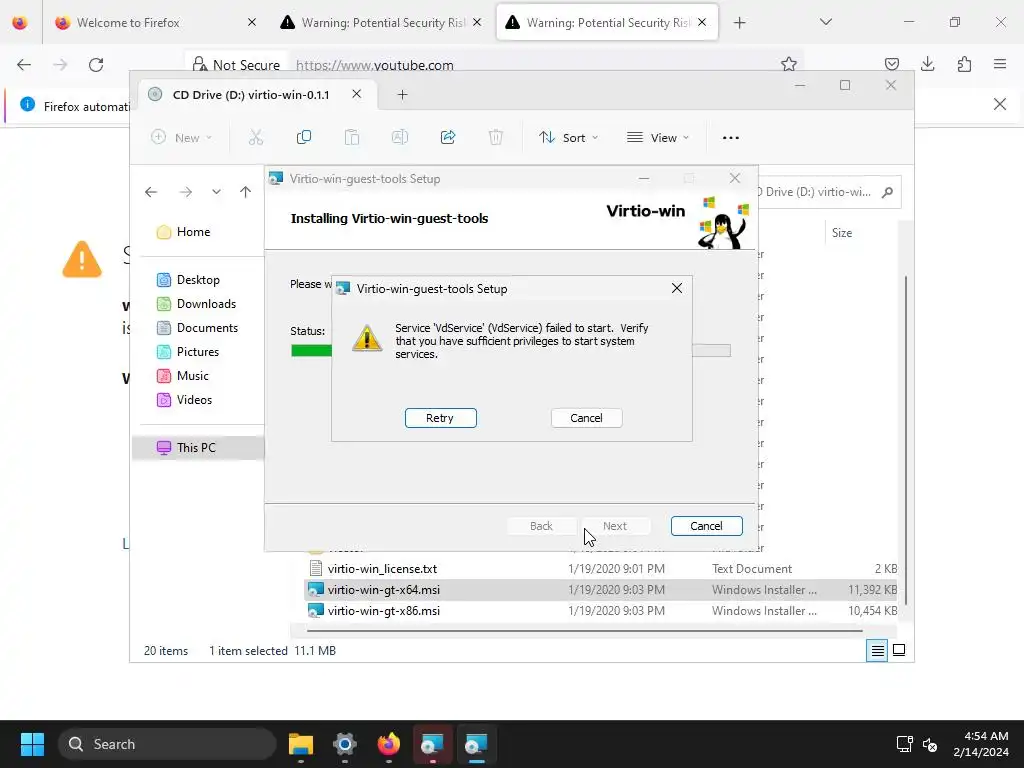Close the VdService error dialog with X

point(677,289)
